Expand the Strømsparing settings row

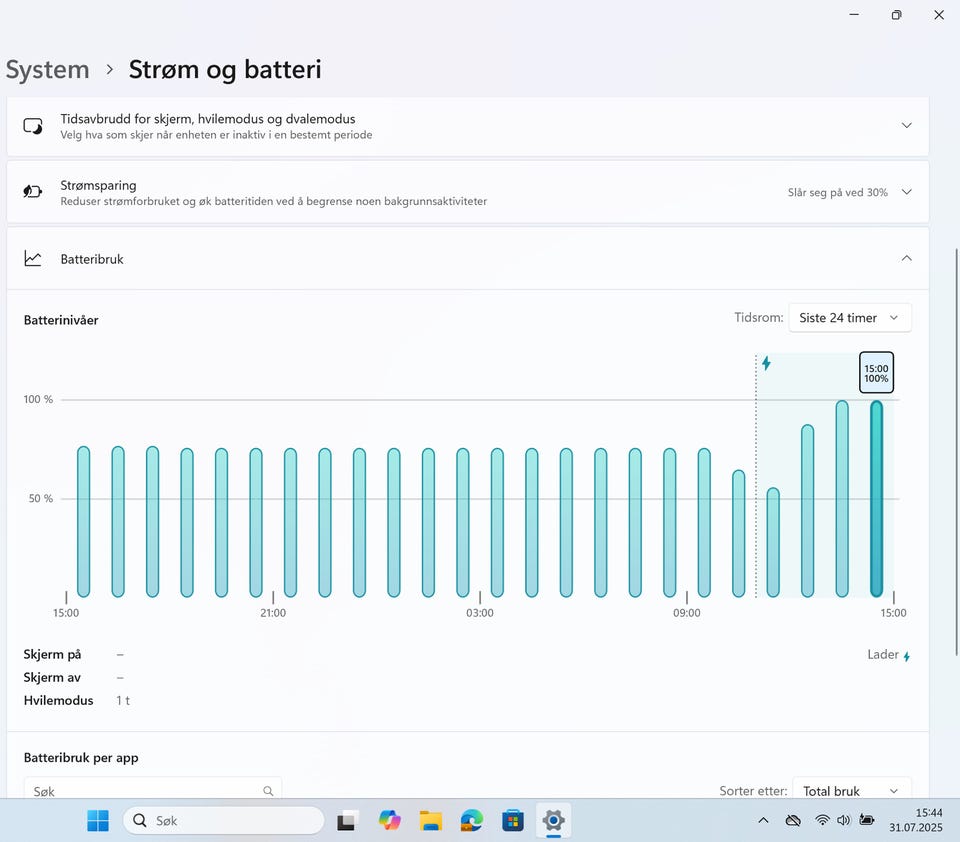(906, 192)
